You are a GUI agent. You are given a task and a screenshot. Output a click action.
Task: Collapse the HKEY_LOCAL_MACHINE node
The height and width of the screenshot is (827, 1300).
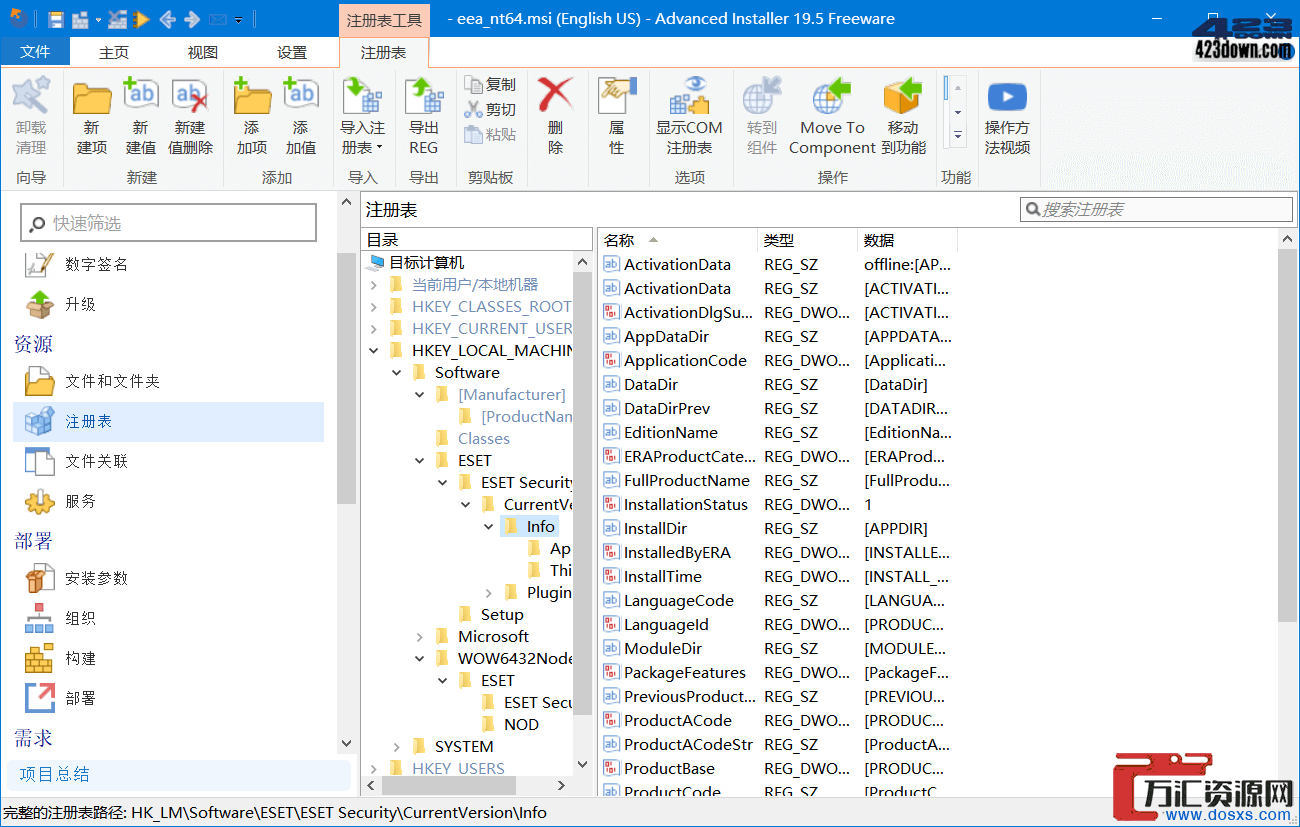coord(374,351)
